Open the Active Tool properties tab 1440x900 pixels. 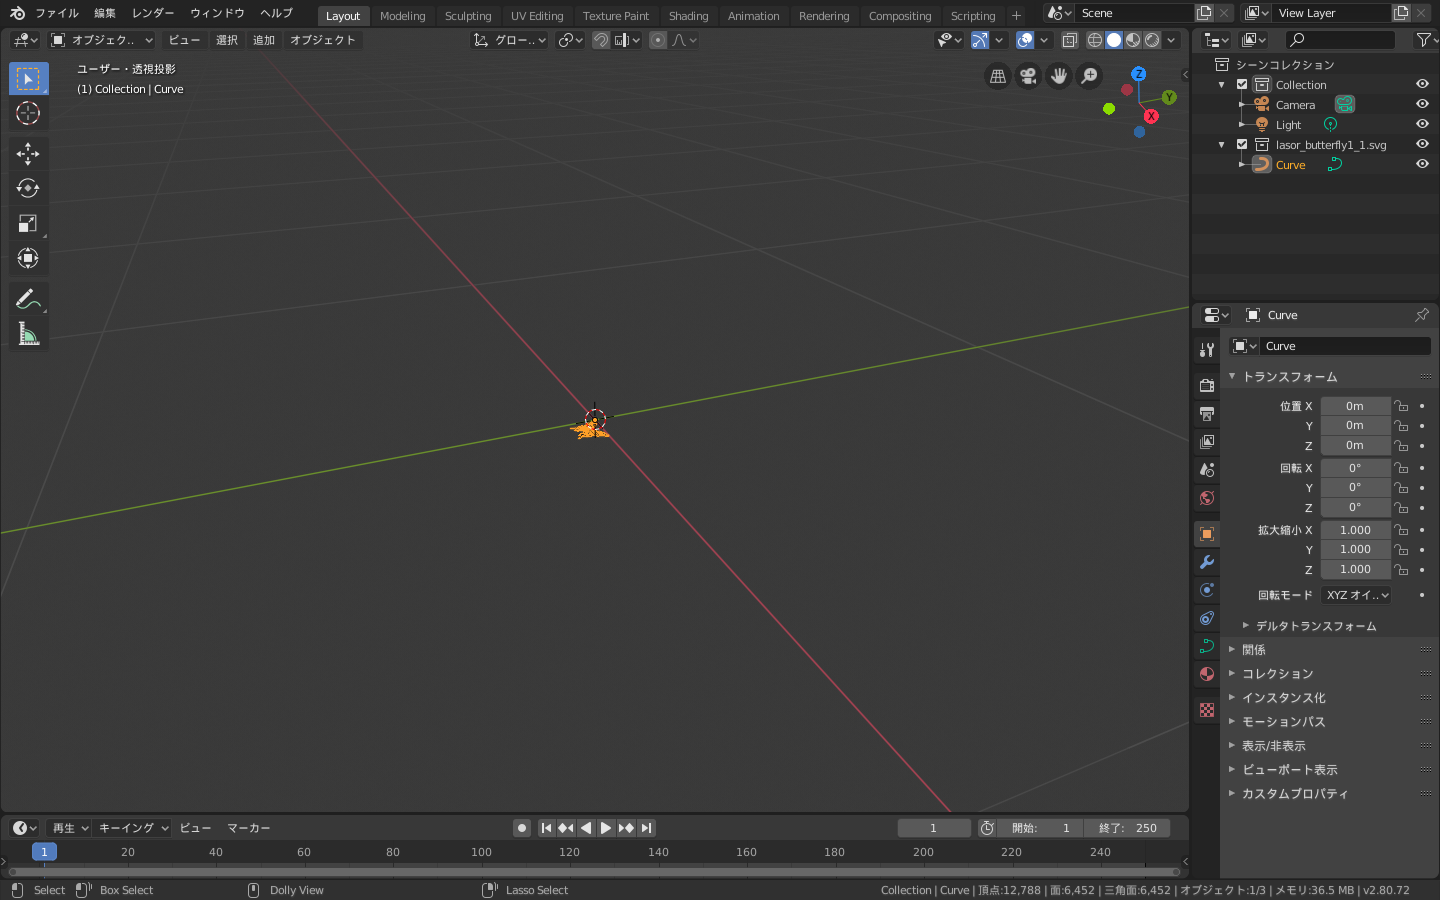pyautogui.click(x=1207, y=350)
